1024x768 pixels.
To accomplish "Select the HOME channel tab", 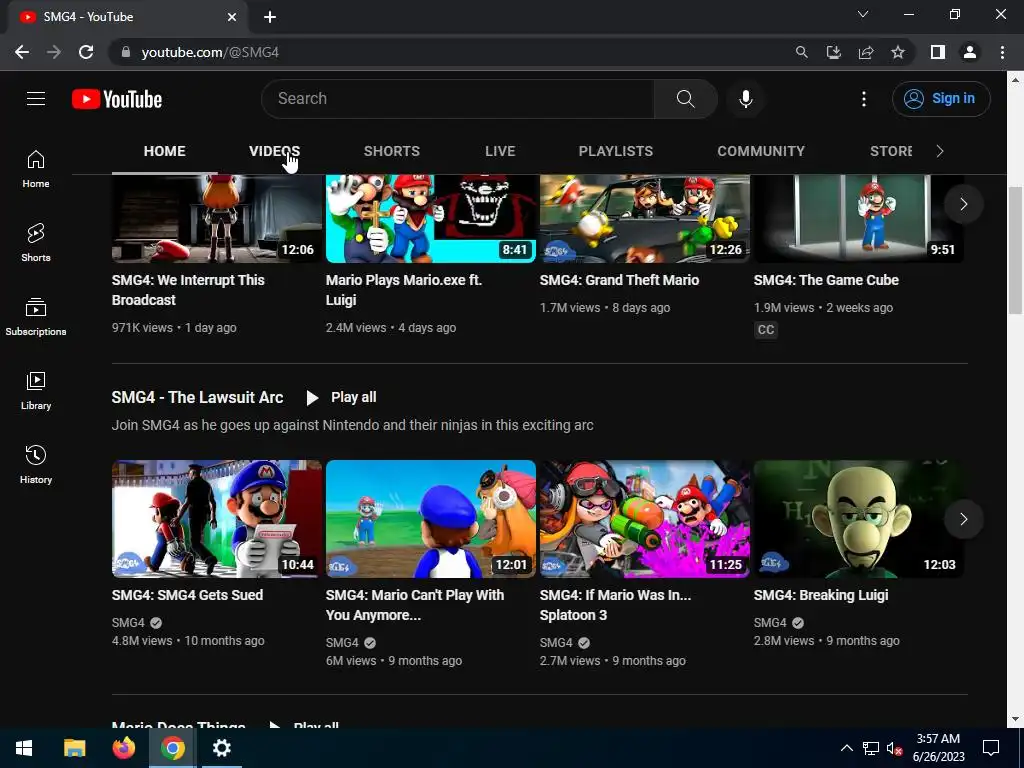I will pyautogui.click(x=165, y=152).
